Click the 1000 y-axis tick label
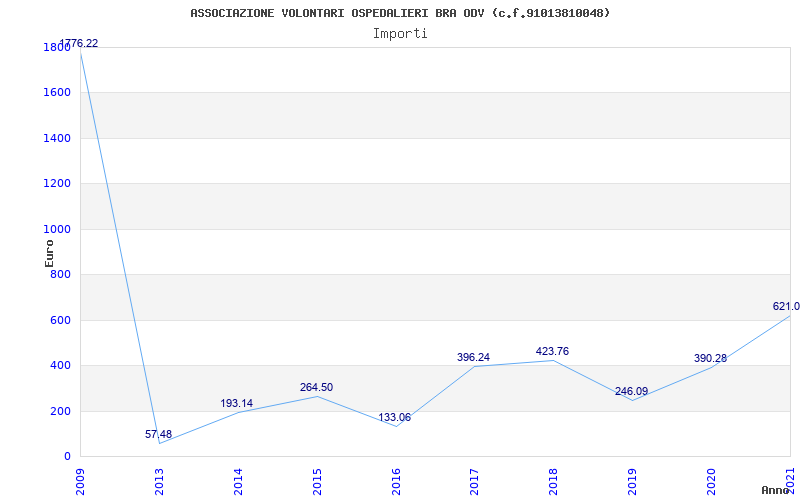 (x=57, y=230)
